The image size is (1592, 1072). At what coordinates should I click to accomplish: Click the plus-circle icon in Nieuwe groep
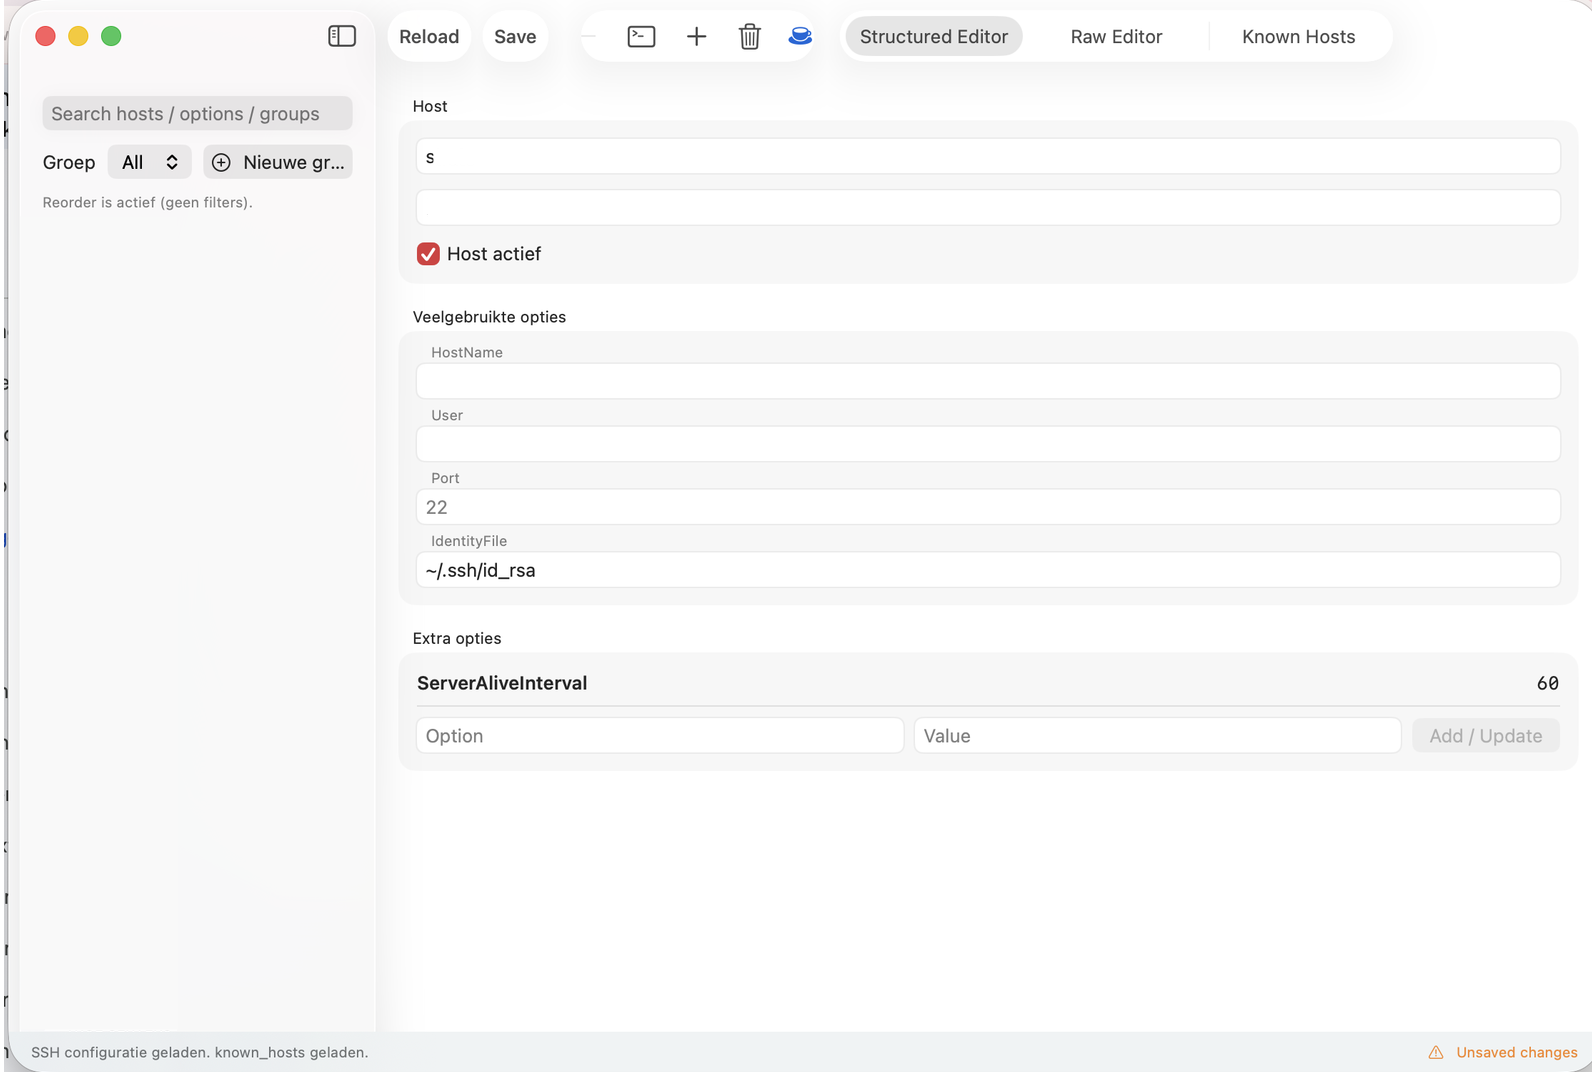(x=221, y=162)
